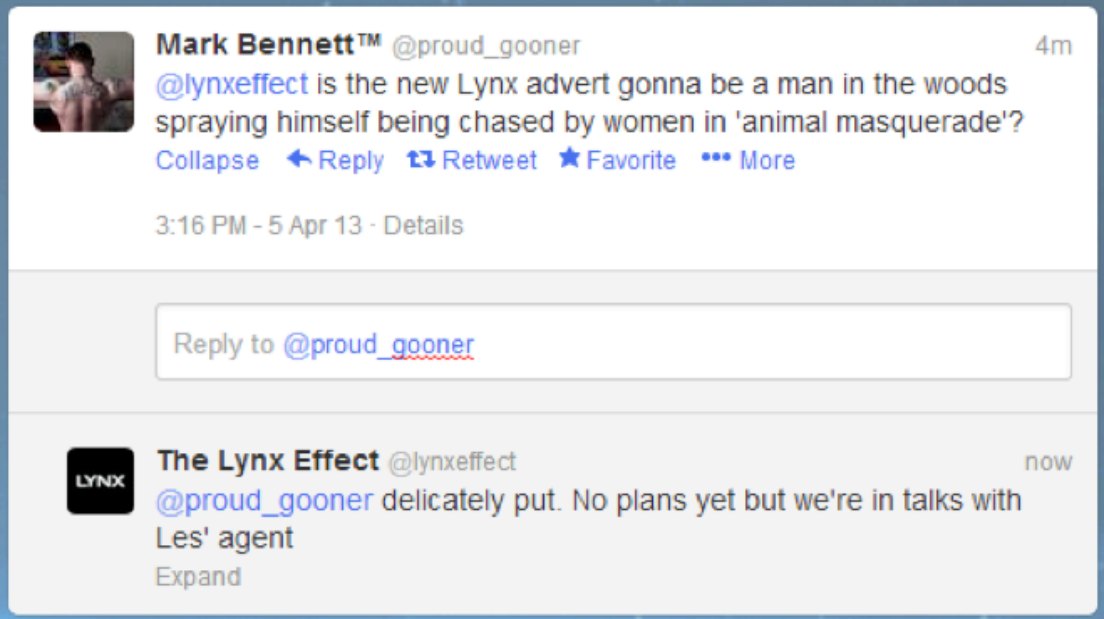Open the tweet Details link
Viewport: 1104px width, 619px height.
coord(423,225)
